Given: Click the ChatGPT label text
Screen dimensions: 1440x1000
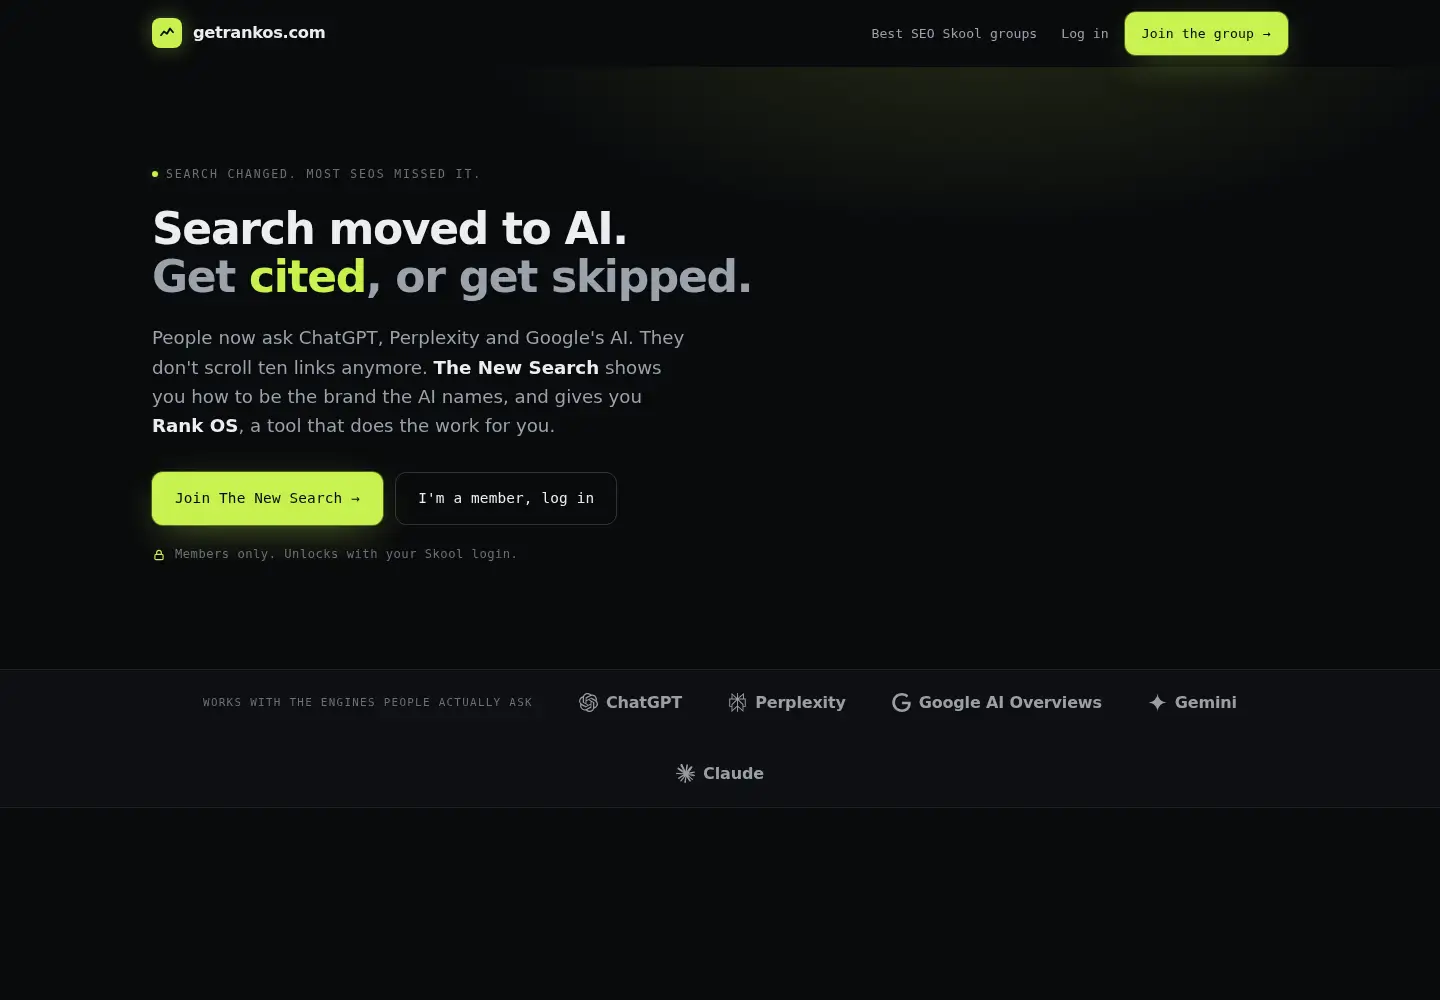Looking at the screenshot, I should (644, 703).
